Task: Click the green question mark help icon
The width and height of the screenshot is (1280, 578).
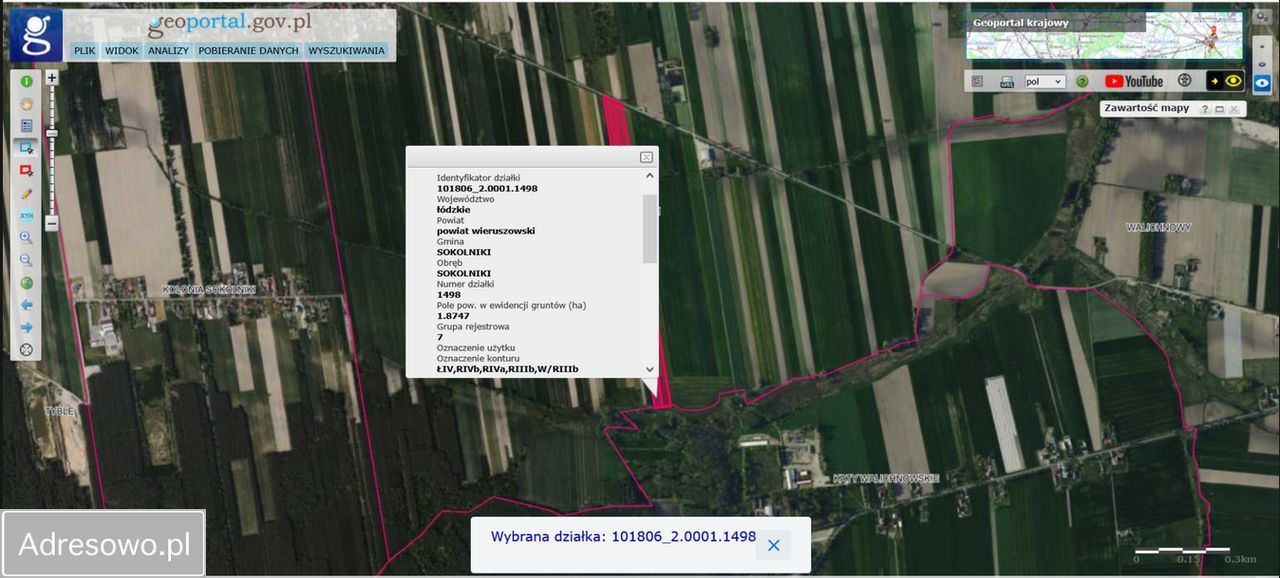Action: click(x=1082, y=81)
